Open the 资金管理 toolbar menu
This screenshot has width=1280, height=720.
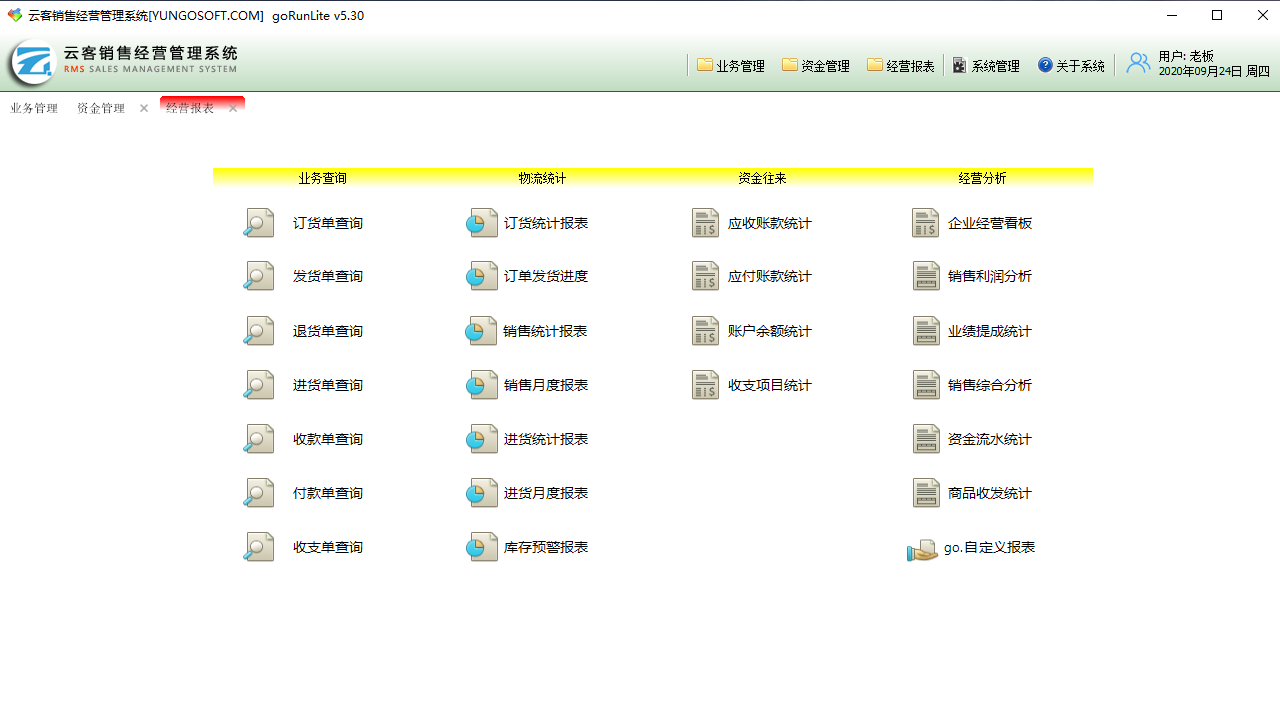pyautogui.click(x=816, y=66)
